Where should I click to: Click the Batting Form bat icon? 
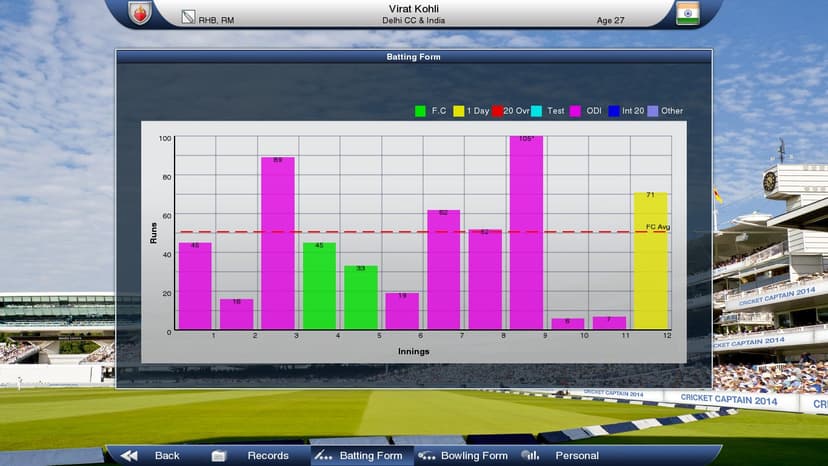pyautogui.click(x=324, y=455)
